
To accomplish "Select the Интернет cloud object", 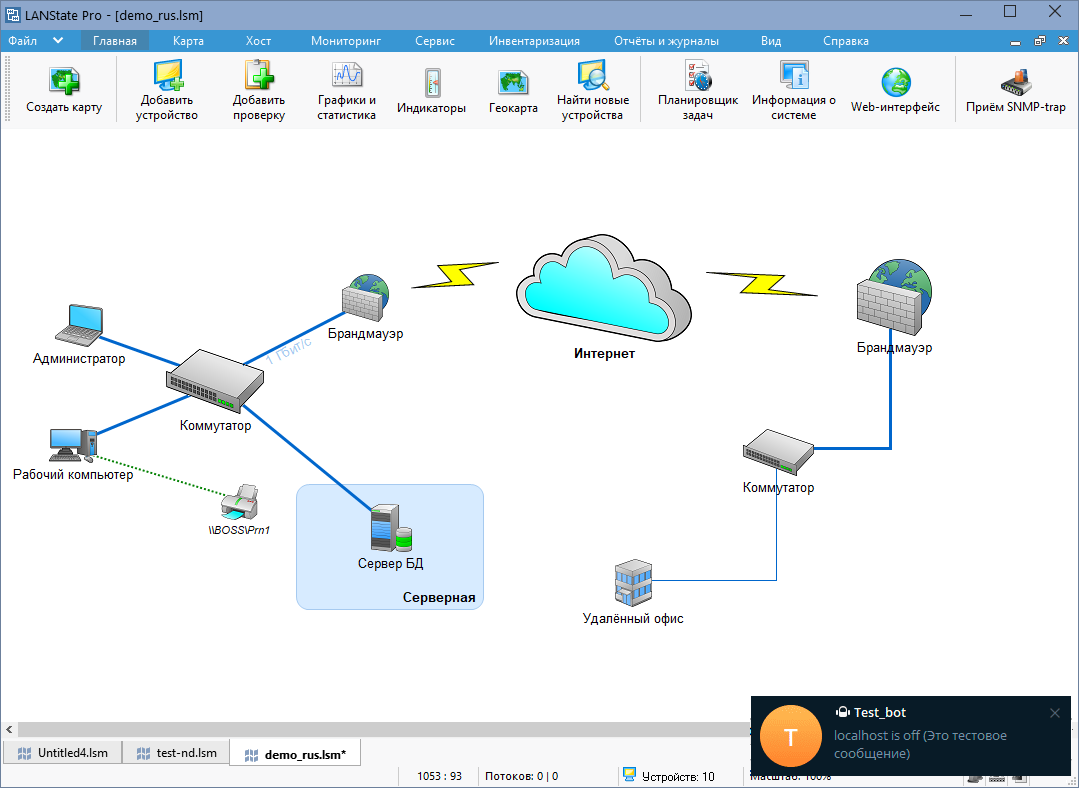I will tap(603, 287).
